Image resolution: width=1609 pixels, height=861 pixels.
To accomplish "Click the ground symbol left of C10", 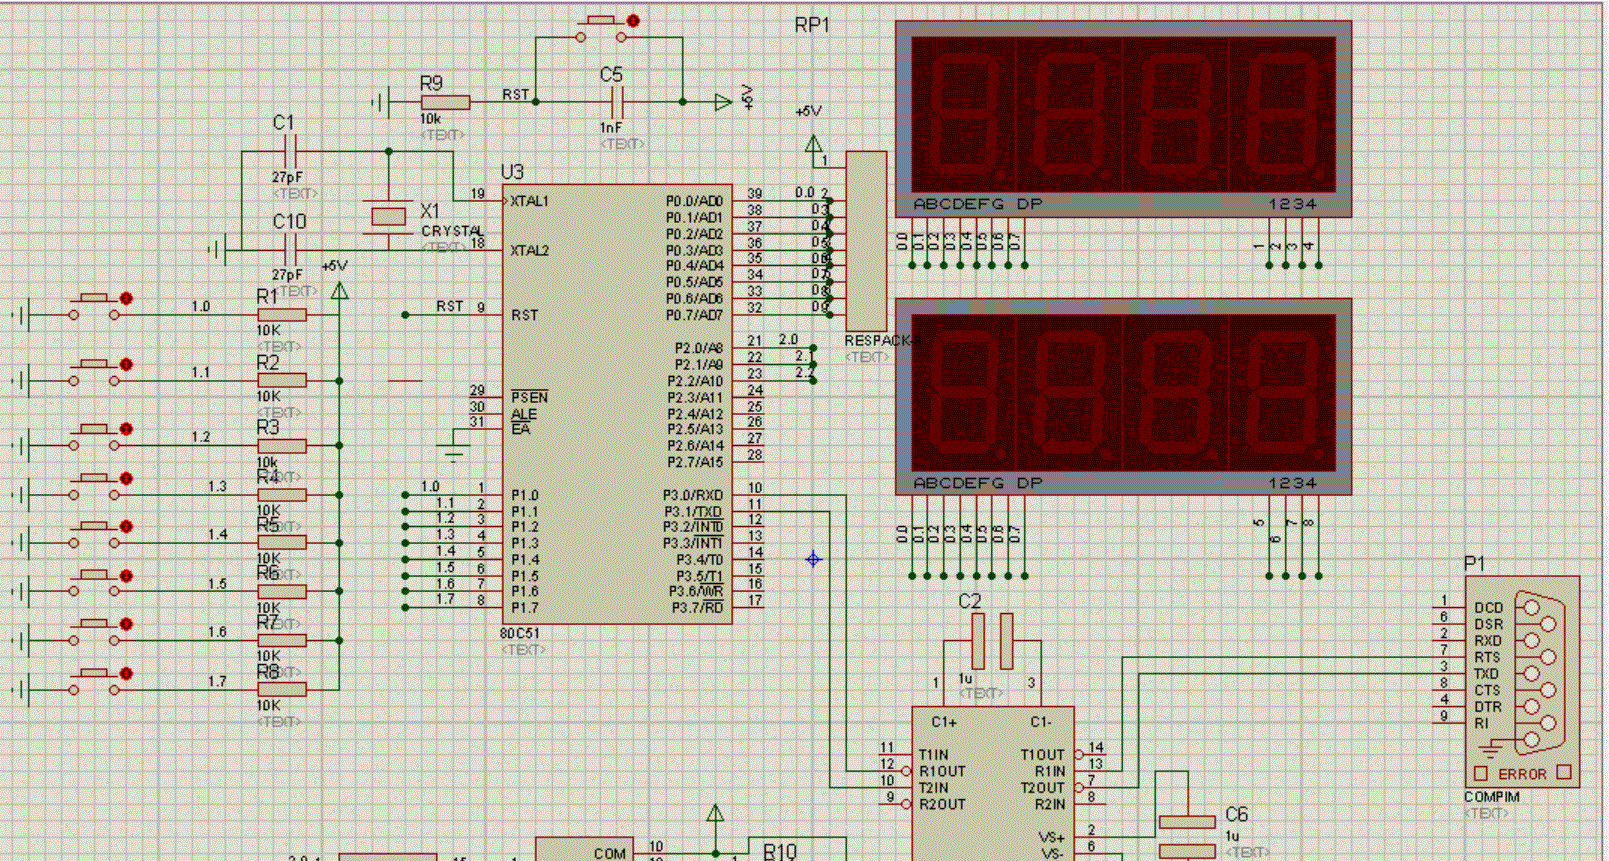I will coord(218,249).
